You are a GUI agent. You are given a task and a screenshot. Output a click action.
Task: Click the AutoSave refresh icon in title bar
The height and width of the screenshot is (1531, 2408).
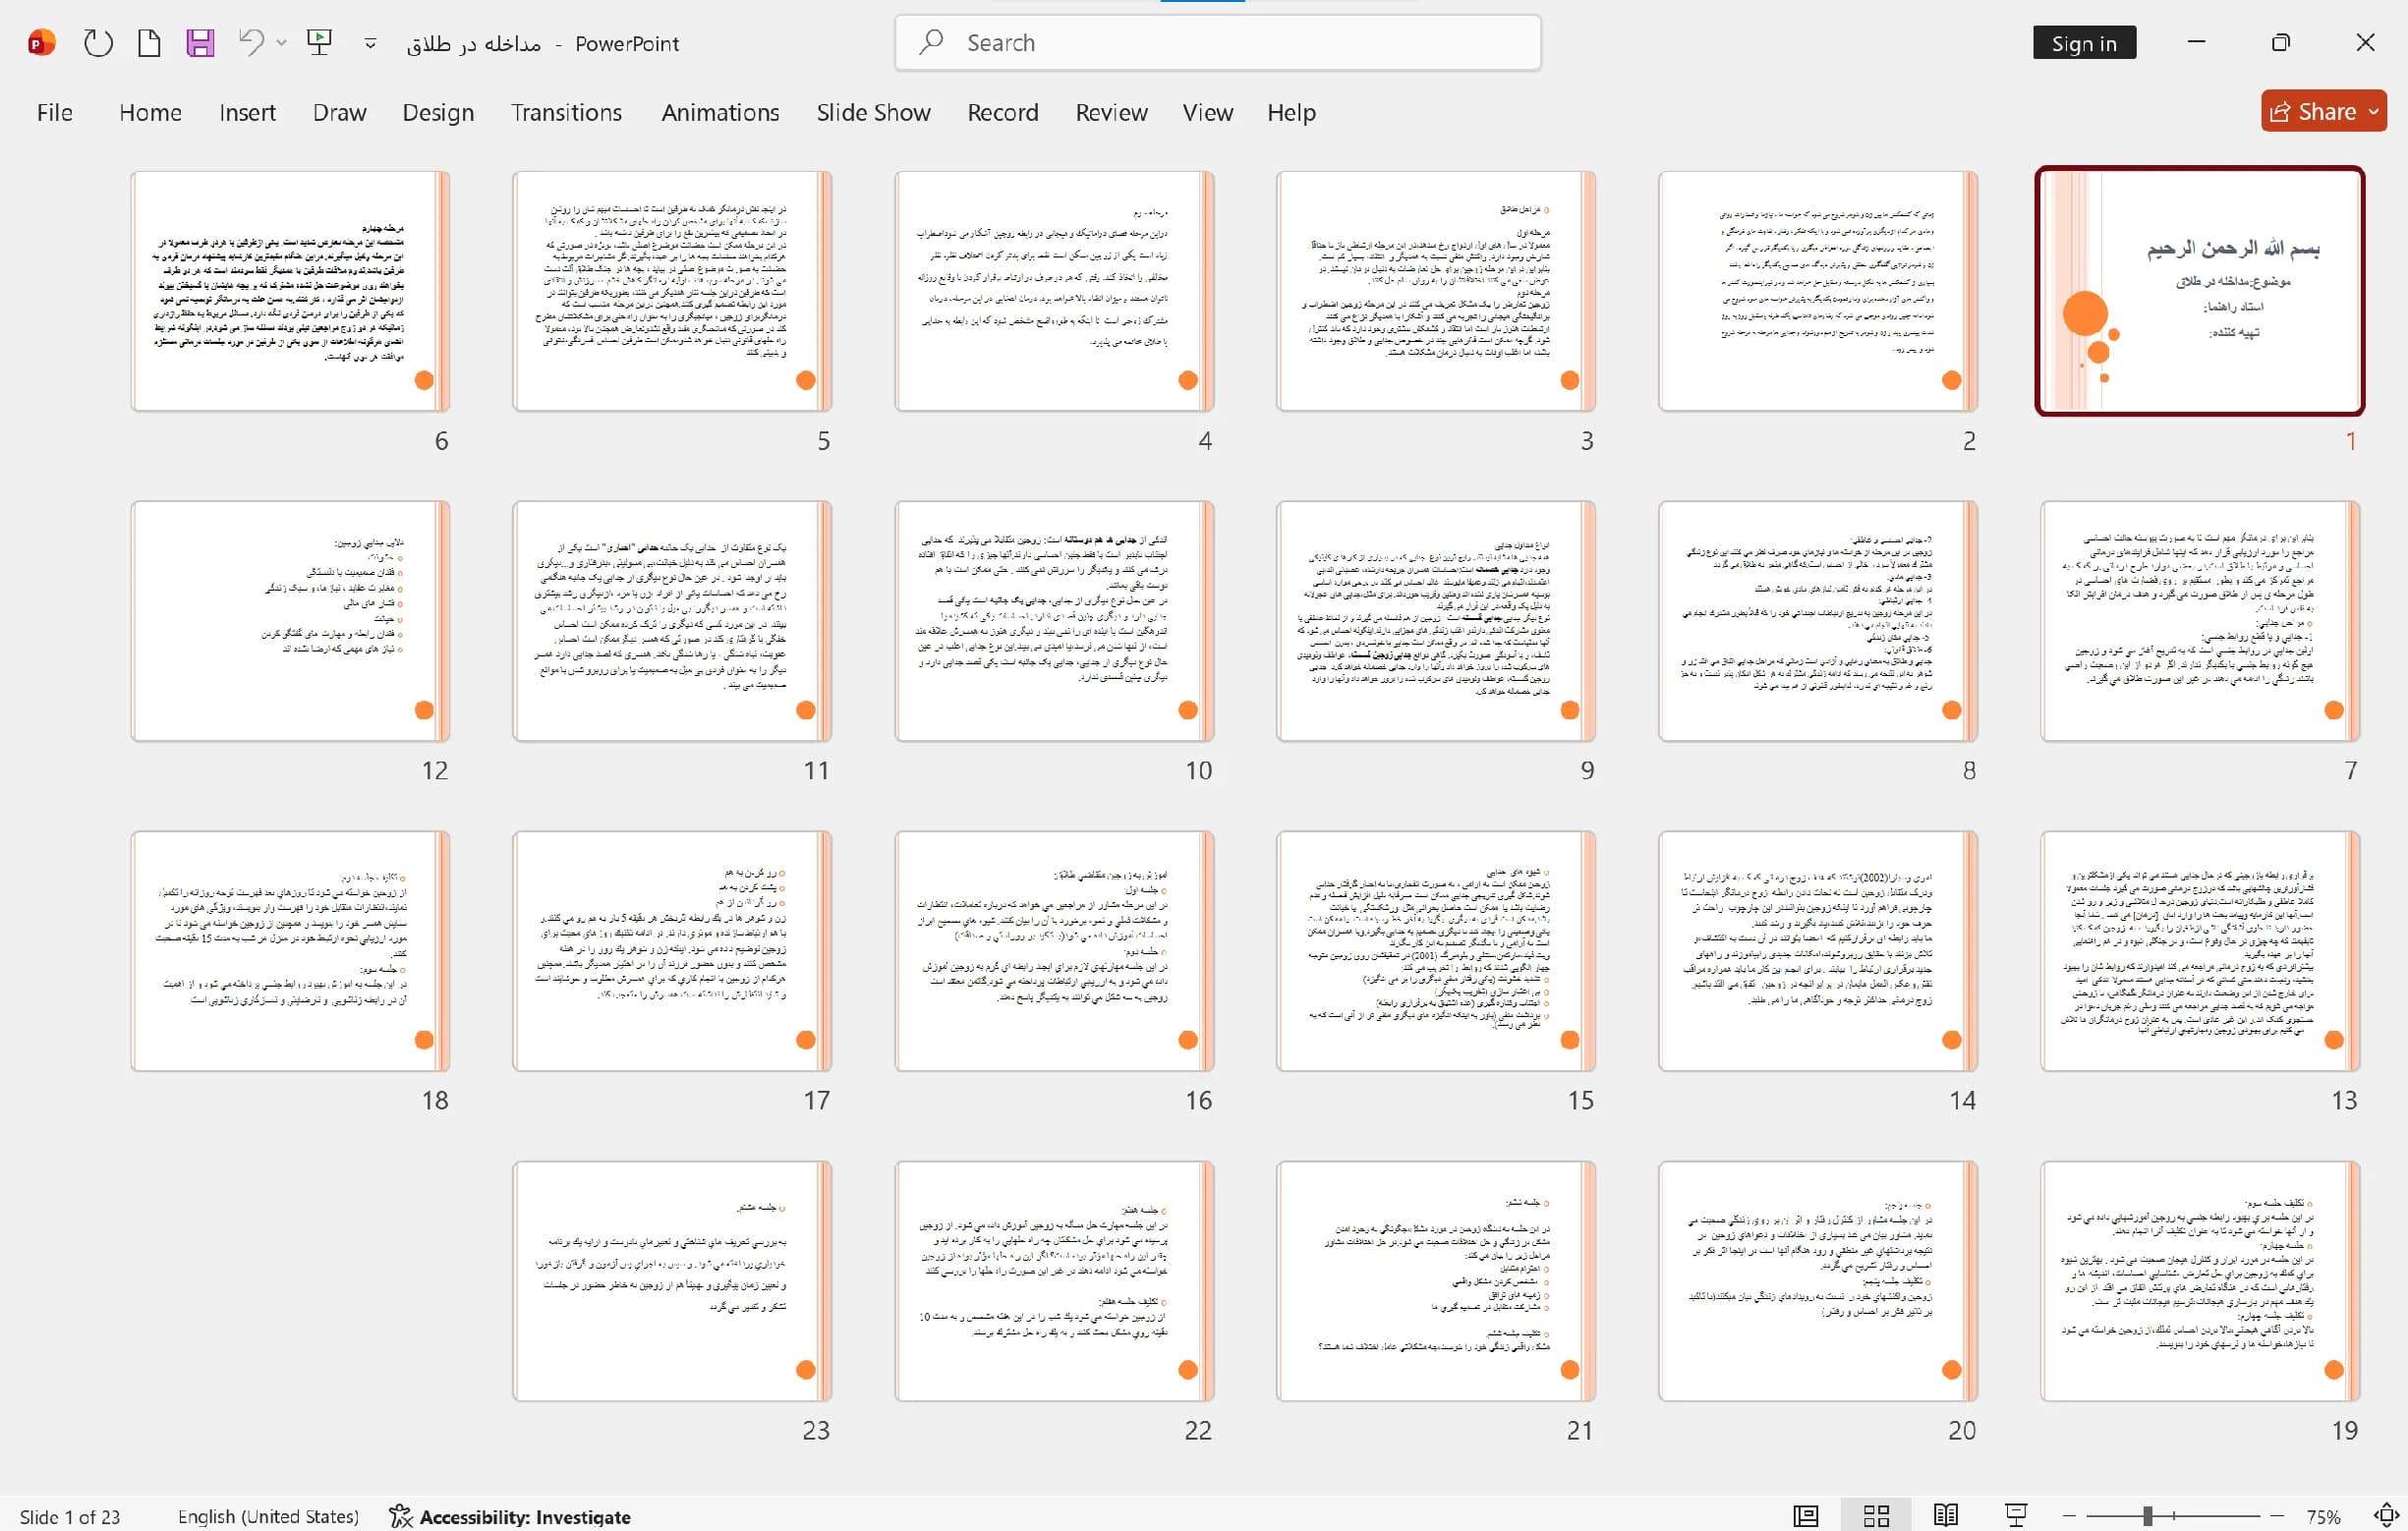(98, 43)
